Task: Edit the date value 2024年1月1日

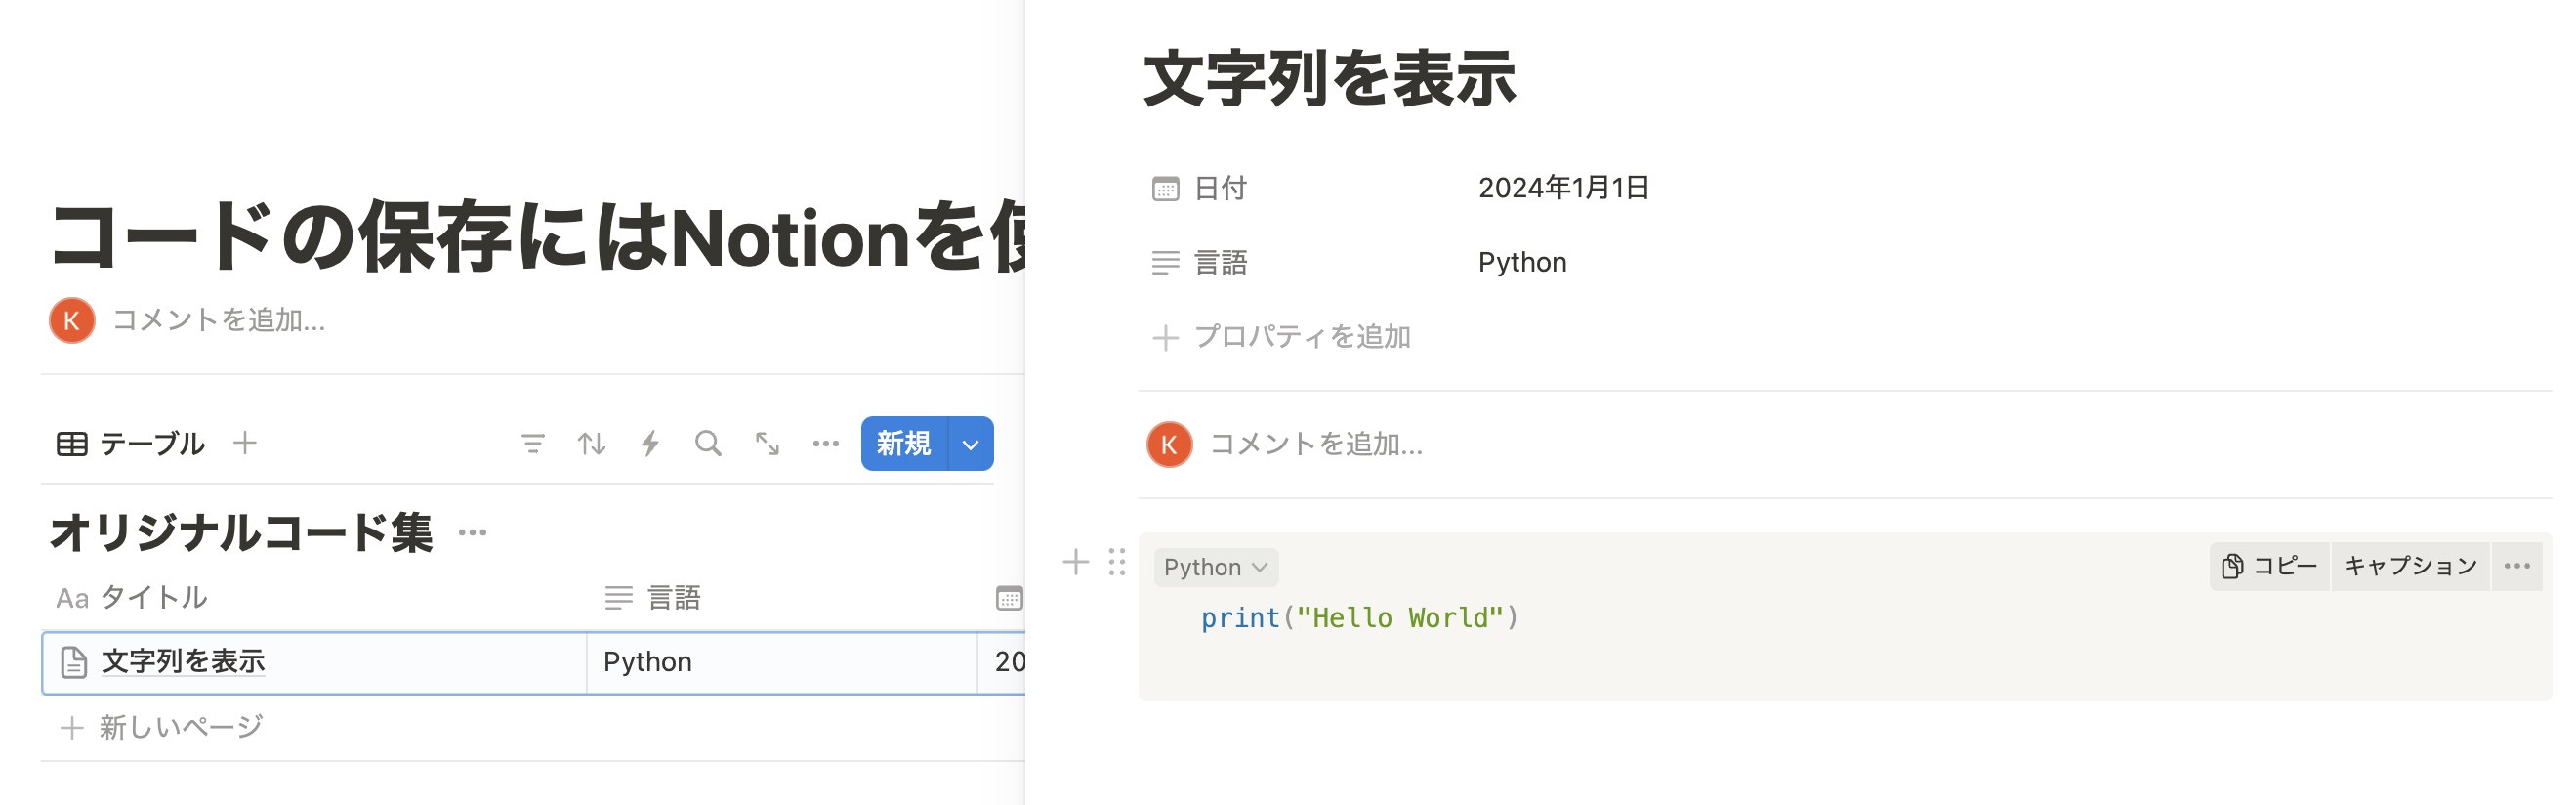Action: click(x=1564, y=187)
